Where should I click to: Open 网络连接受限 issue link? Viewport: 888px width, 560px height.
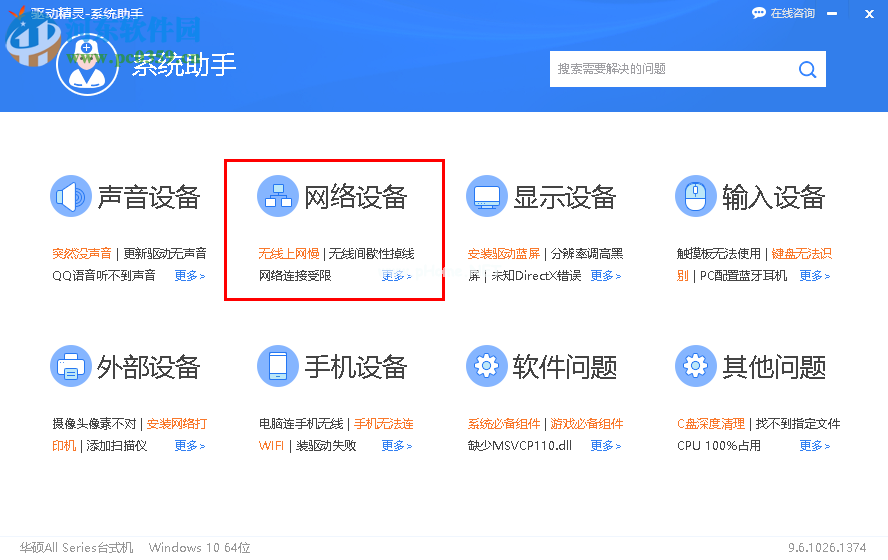pyautogui.click(x=295, y=276)
